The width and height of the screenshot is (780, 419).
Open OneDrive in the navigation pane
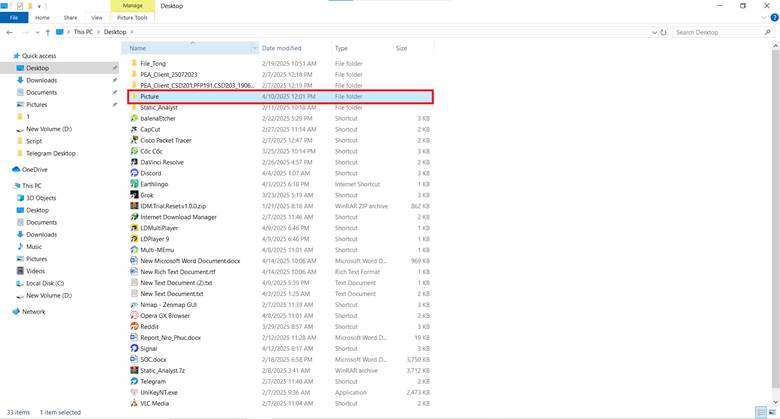click(34, 170)
